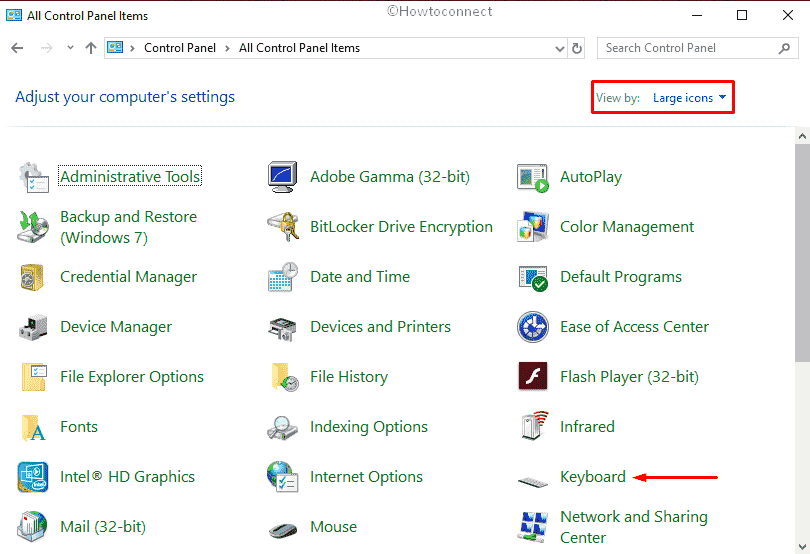Open the Mail (32-bit) icon
810x554 pixels.
[x=33, y=526]
